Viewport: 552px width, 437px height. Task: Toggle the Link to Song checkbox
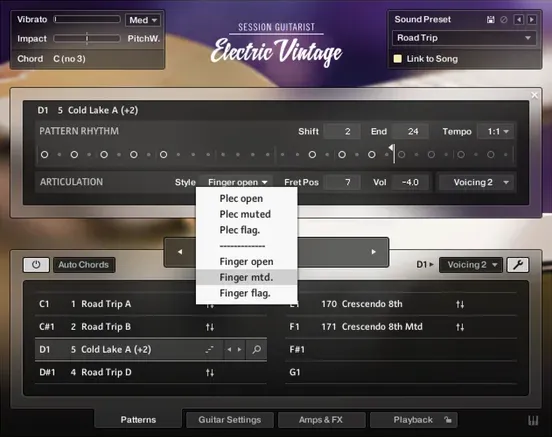[x=397, y=59]
